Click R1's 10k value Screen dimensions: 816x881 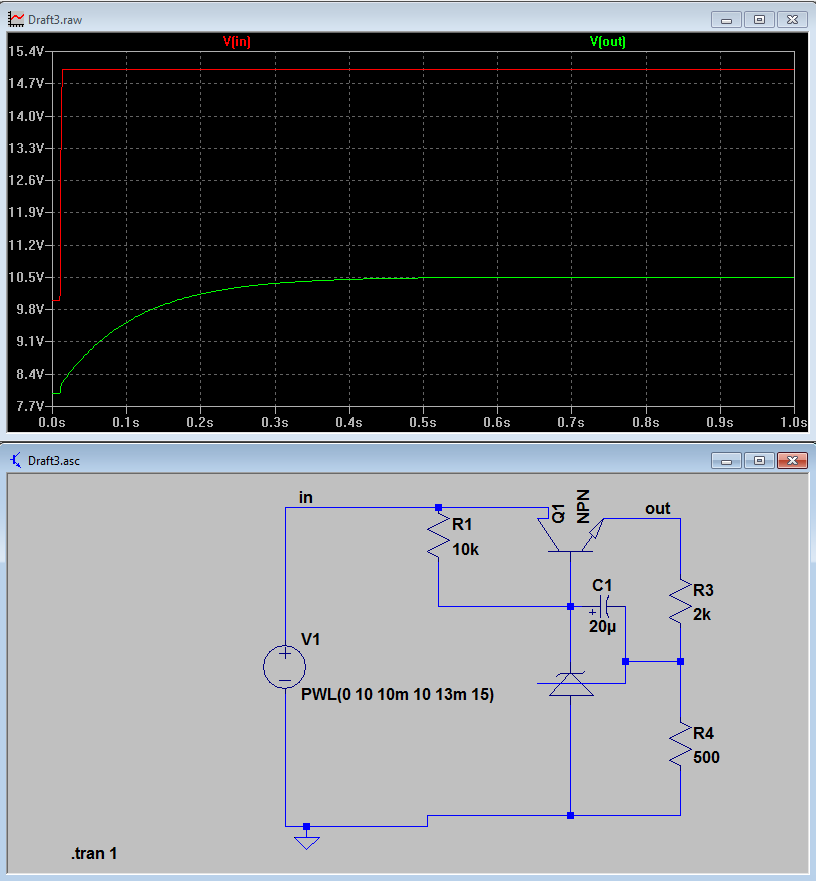coord(465,550)
